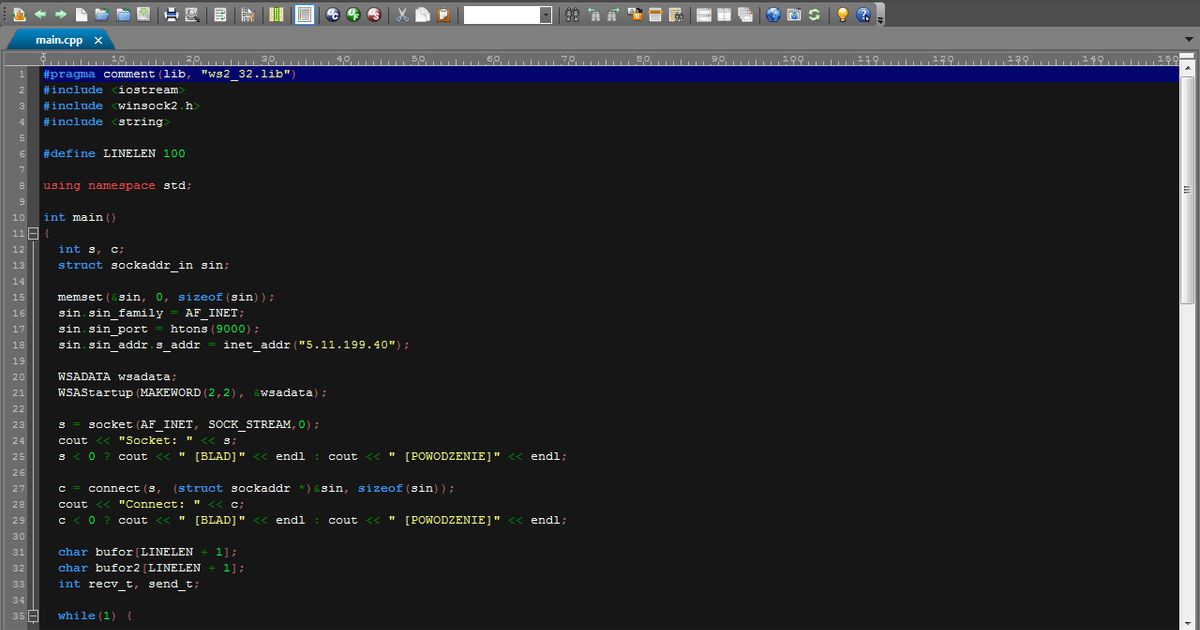The image size is (1200, 630).
Task: Open the document tab list arrow
Action: click(1188, 40)
